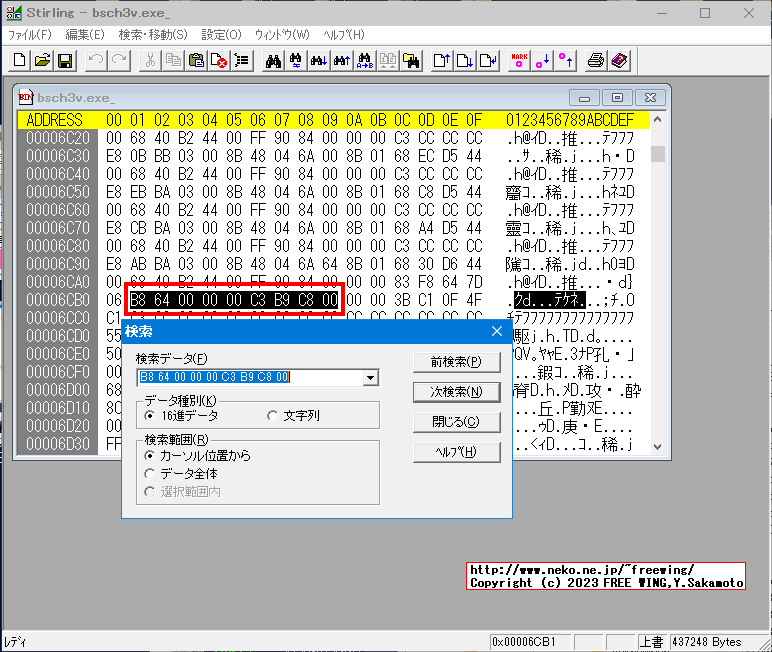The image size is (772, 652).
Task: Open the 編集(E) menu
Action: (85, 35)
